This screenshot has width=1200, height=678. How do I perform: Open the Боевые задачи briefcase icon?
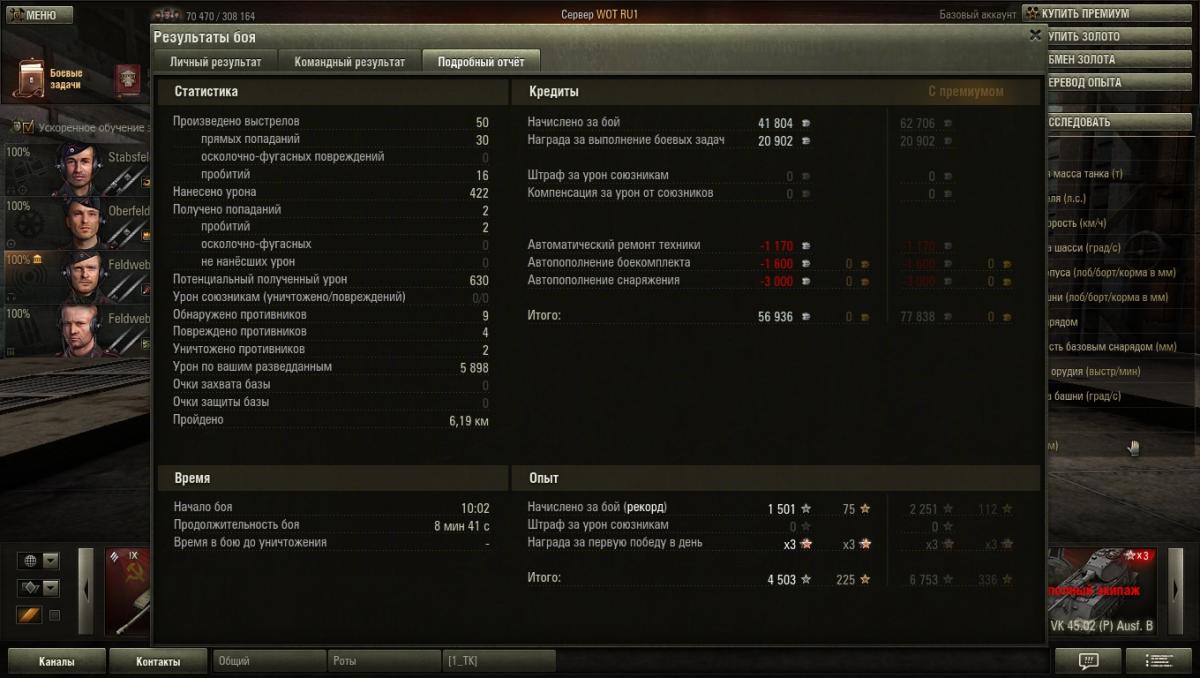[30, 78]
